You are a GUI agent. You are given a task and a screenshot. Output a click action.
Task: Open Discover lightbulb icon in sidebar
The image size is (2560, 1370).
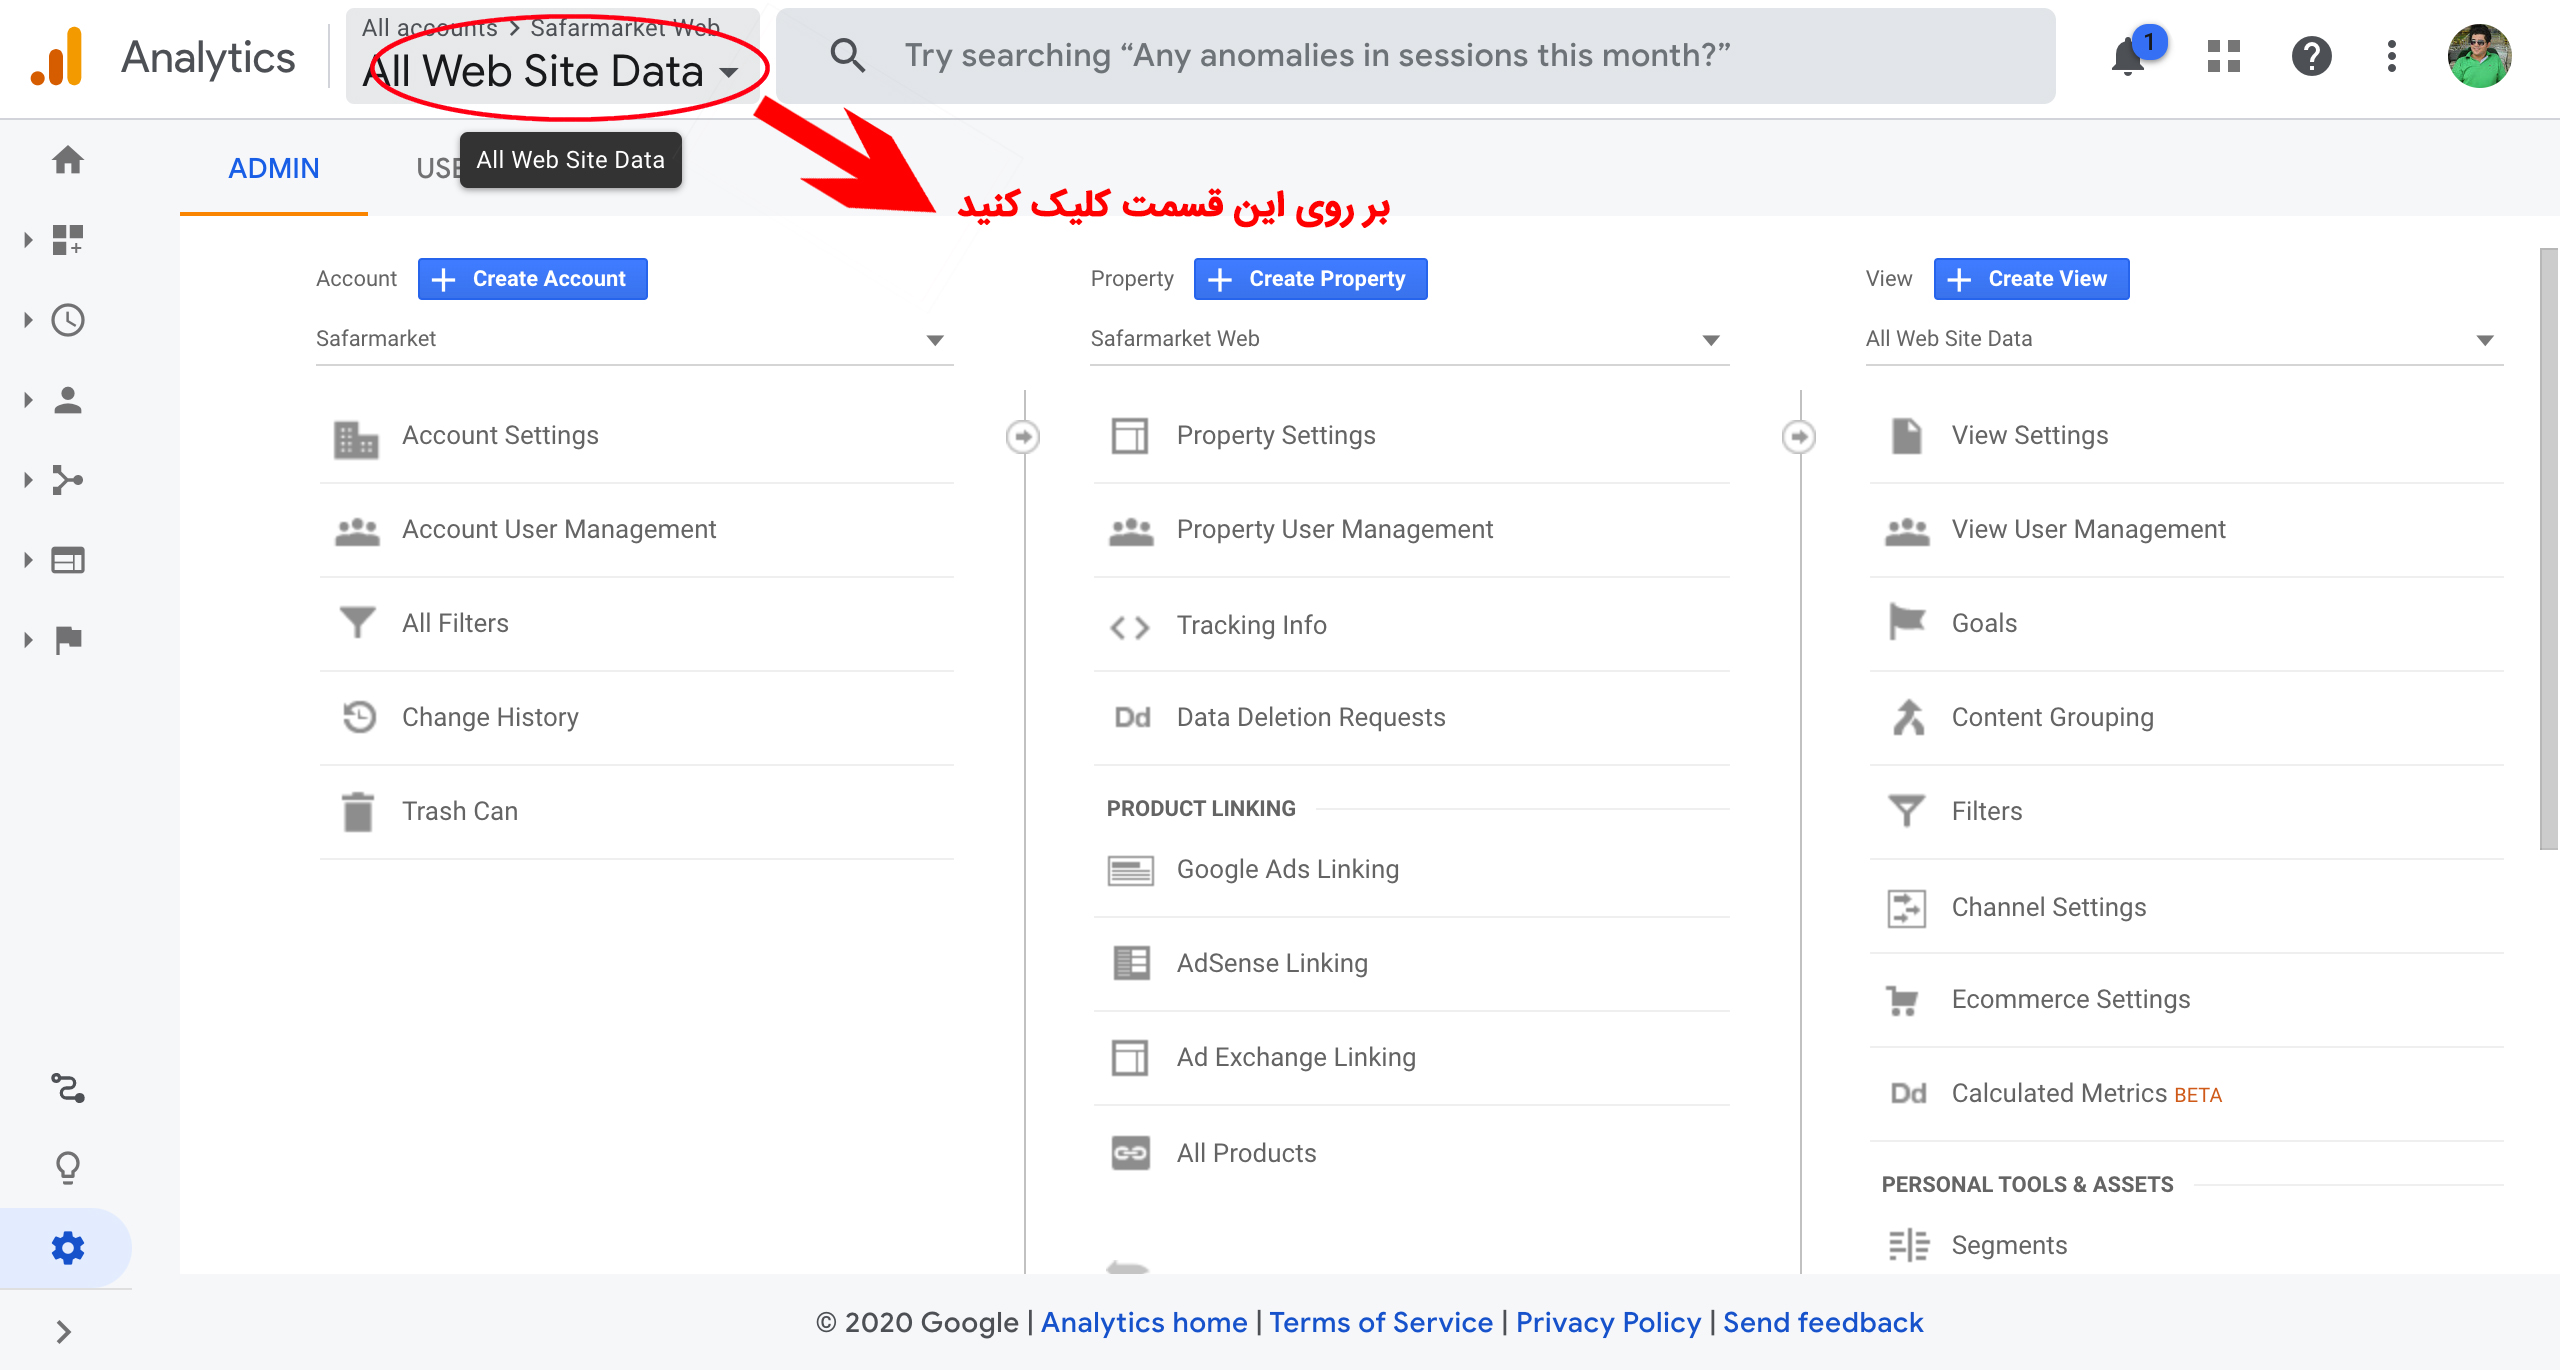(x=68, y=1168)
